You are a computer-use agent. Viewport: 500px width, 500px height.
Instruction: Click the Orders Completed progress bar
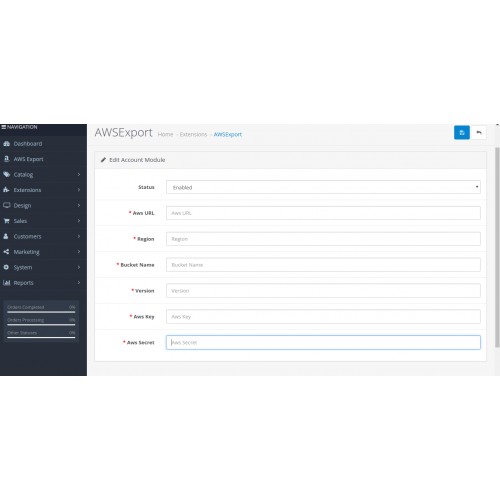coord(41,312)
